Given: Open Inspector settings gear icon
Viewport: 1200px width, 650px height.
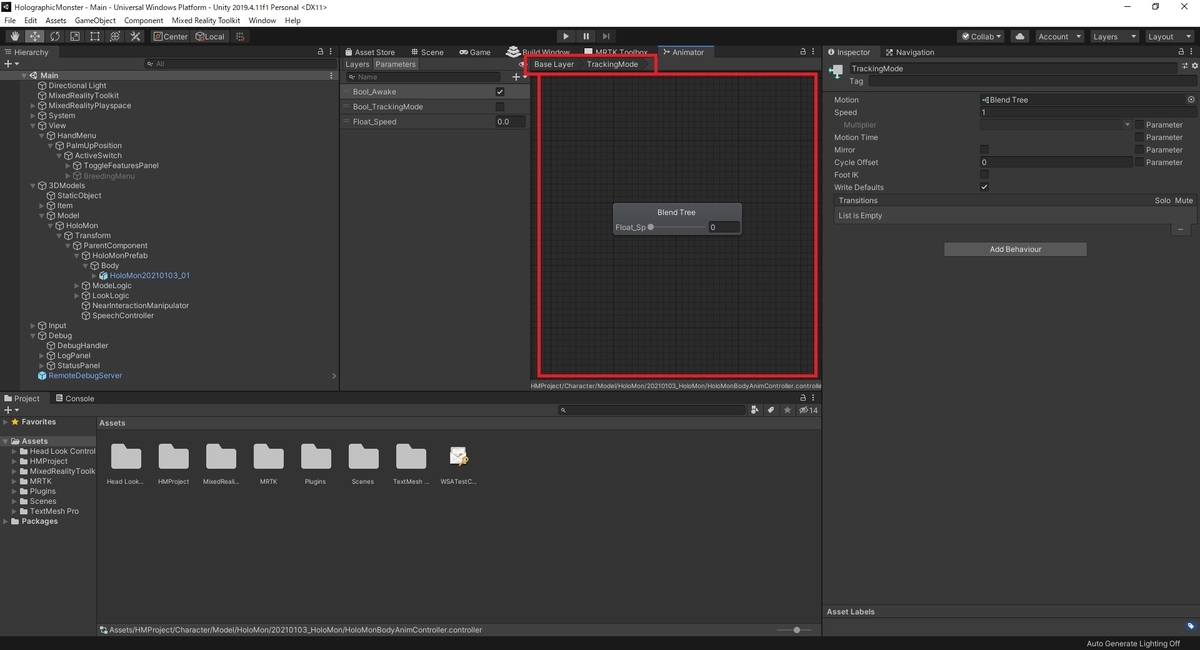Looking at the screenshot, I should coord(1194,66).
